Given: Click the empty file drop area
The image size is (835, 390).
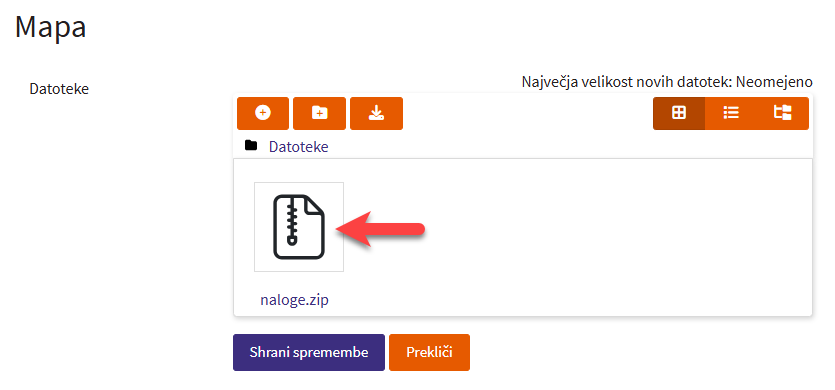Looking at the screenshot, I should [575, 237].
